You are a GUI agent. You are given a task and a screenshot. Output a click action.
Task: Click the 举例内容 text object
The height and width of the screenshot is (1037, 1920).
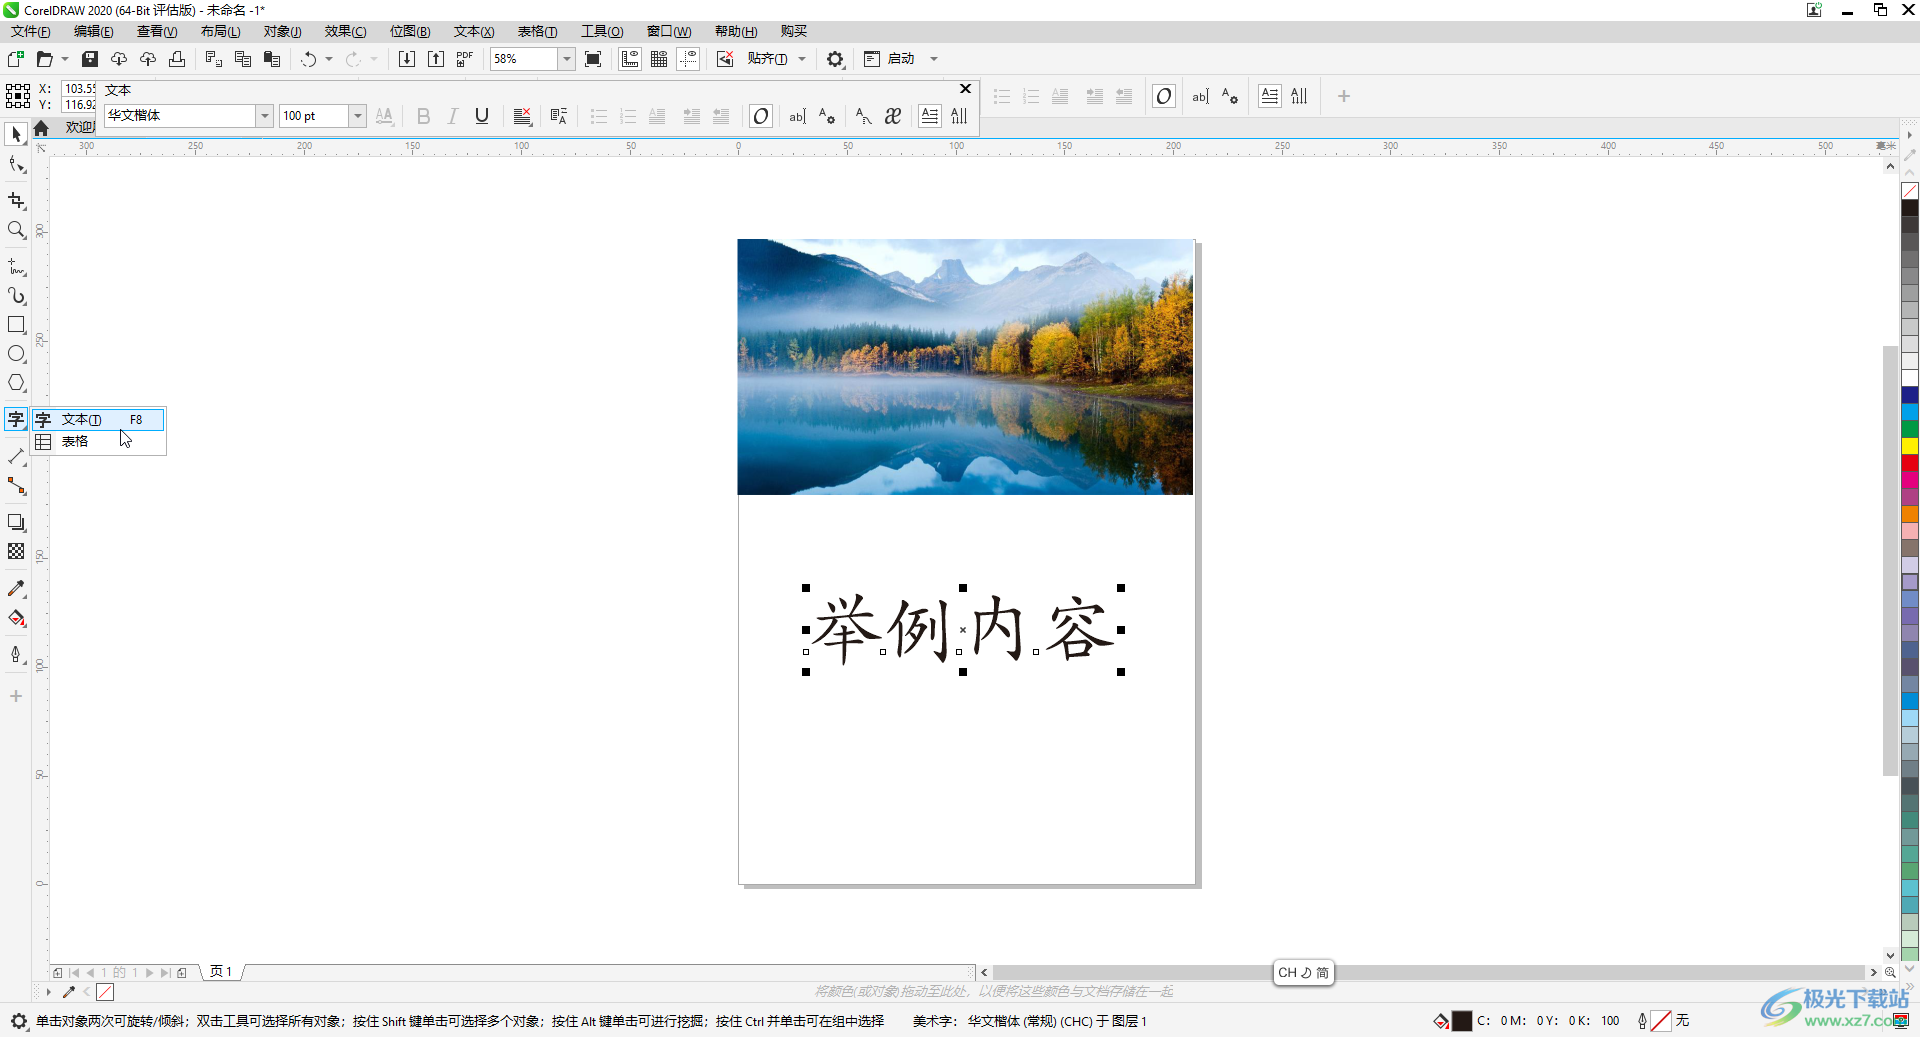(963, 630)
